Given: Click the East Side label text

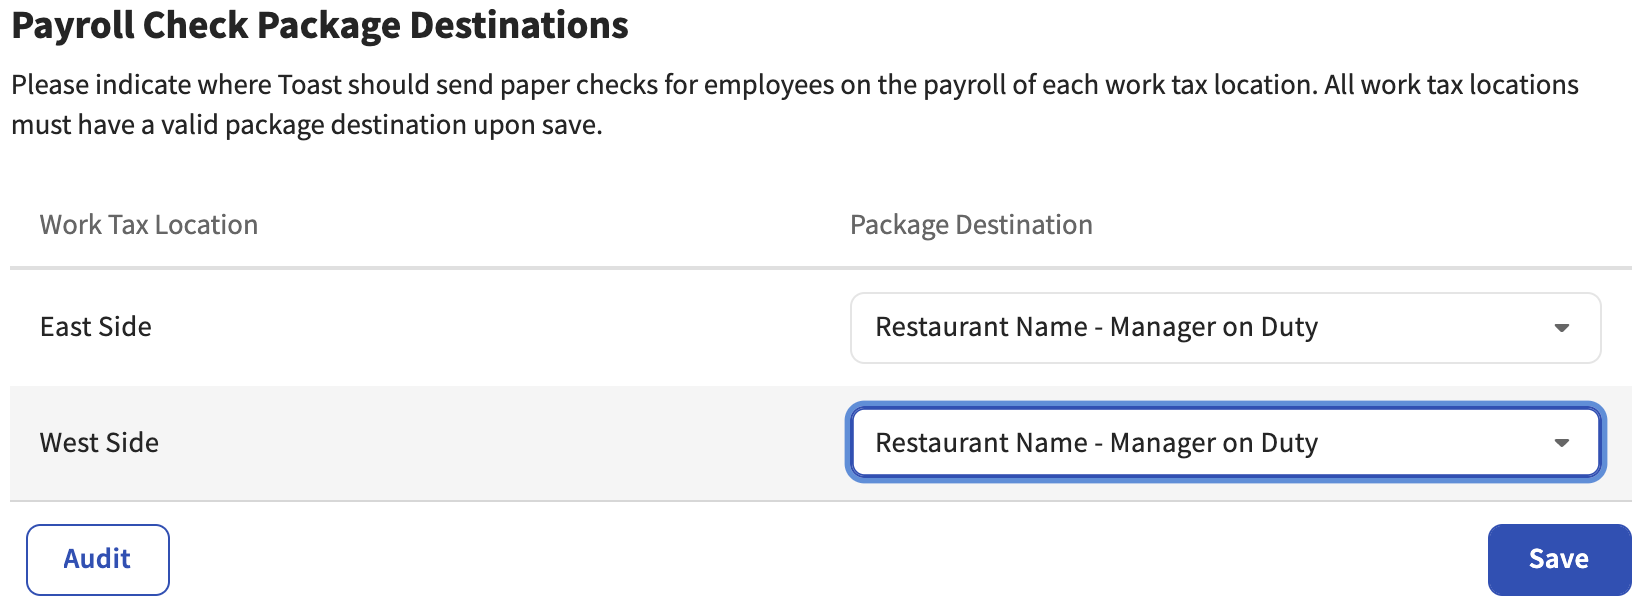Looking at the screenshot, I should (x=95, y=326).
